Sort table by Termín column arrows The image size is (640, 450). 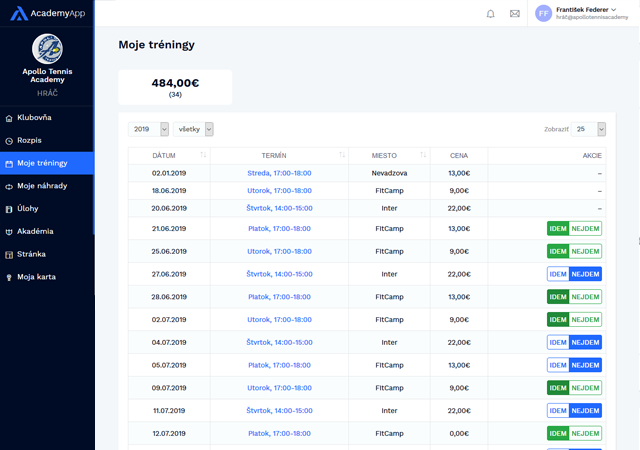(342, 156)
